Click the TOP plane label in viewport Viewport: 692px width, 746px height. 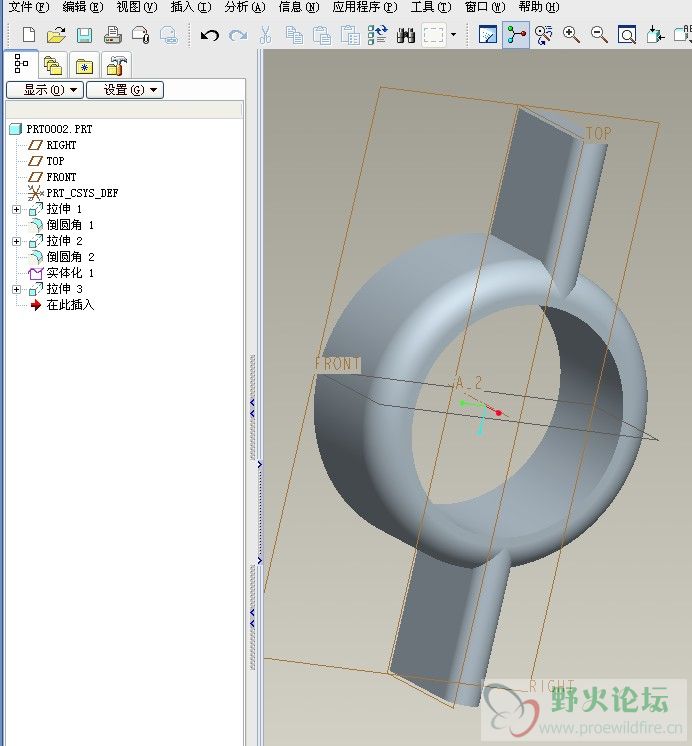click(x=598, y=133)
